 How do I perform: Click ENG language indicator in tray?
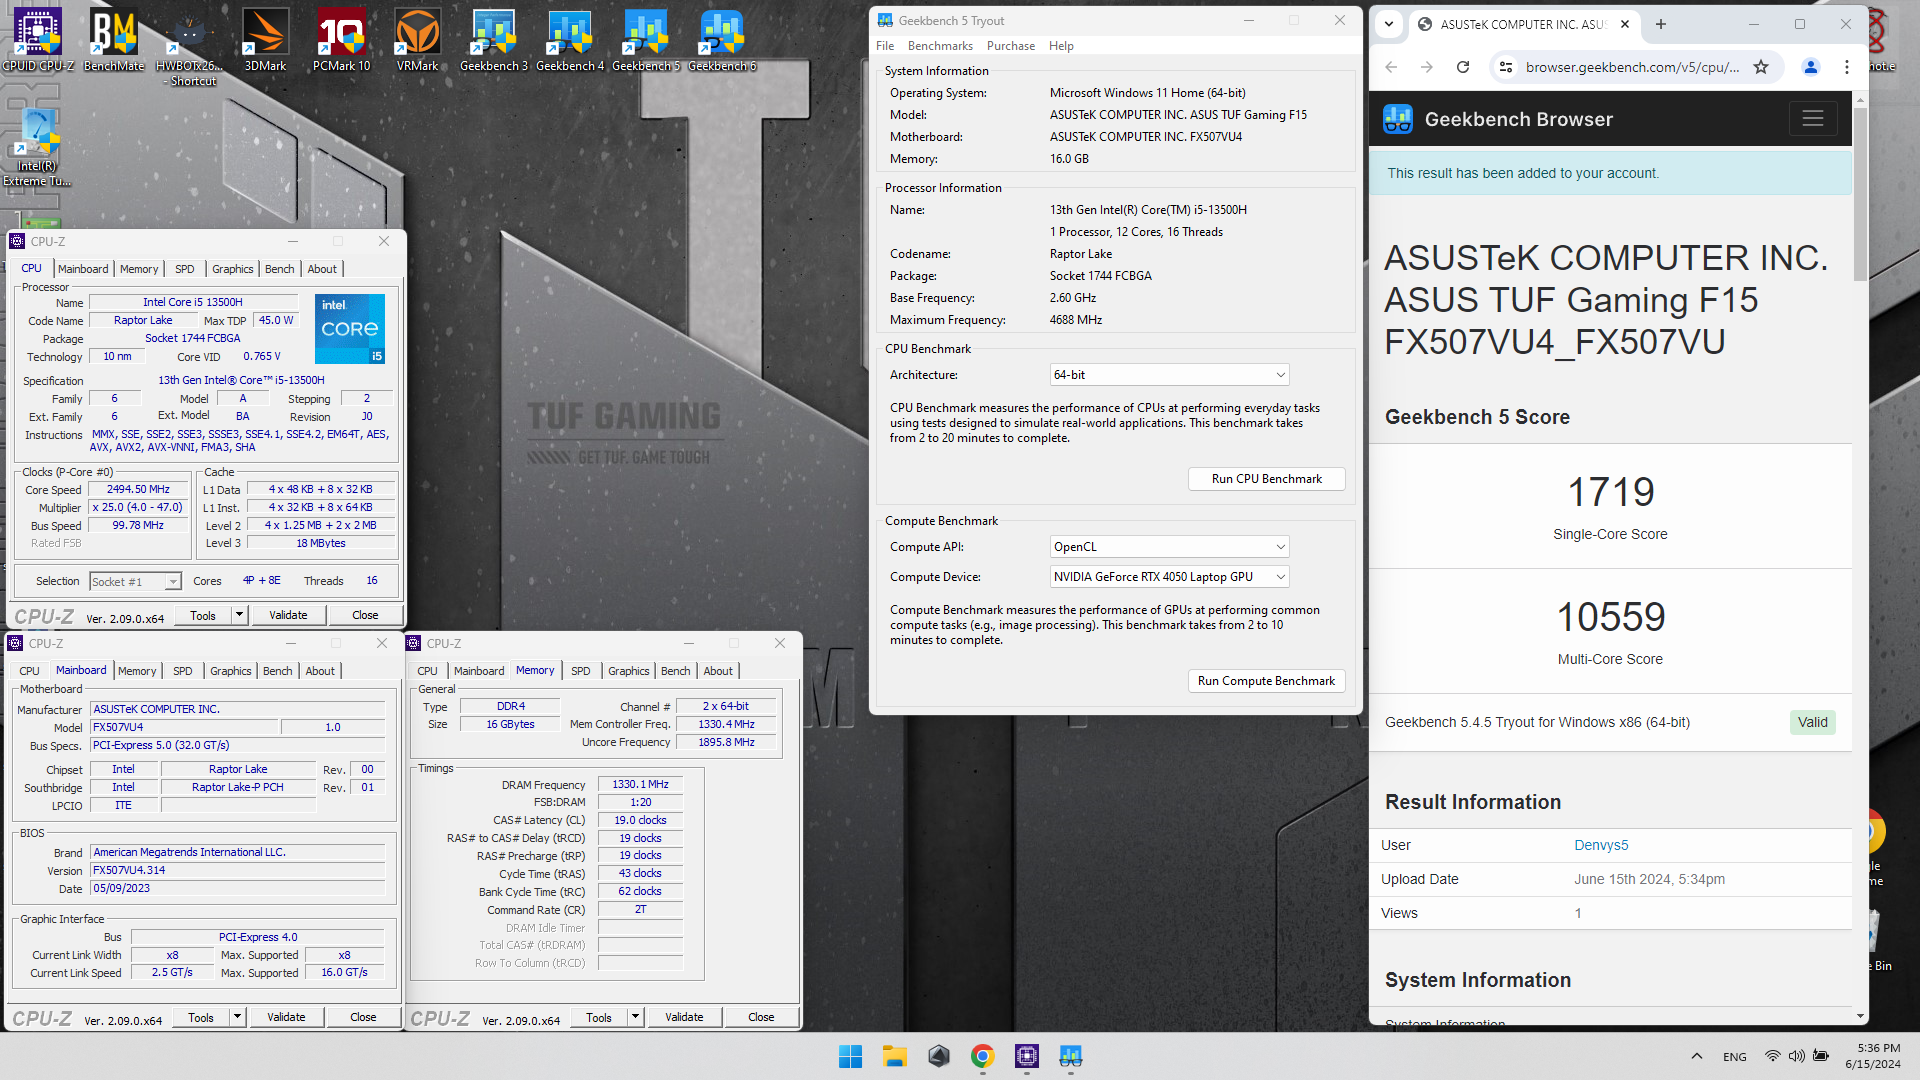[x=1735, y=1056]
